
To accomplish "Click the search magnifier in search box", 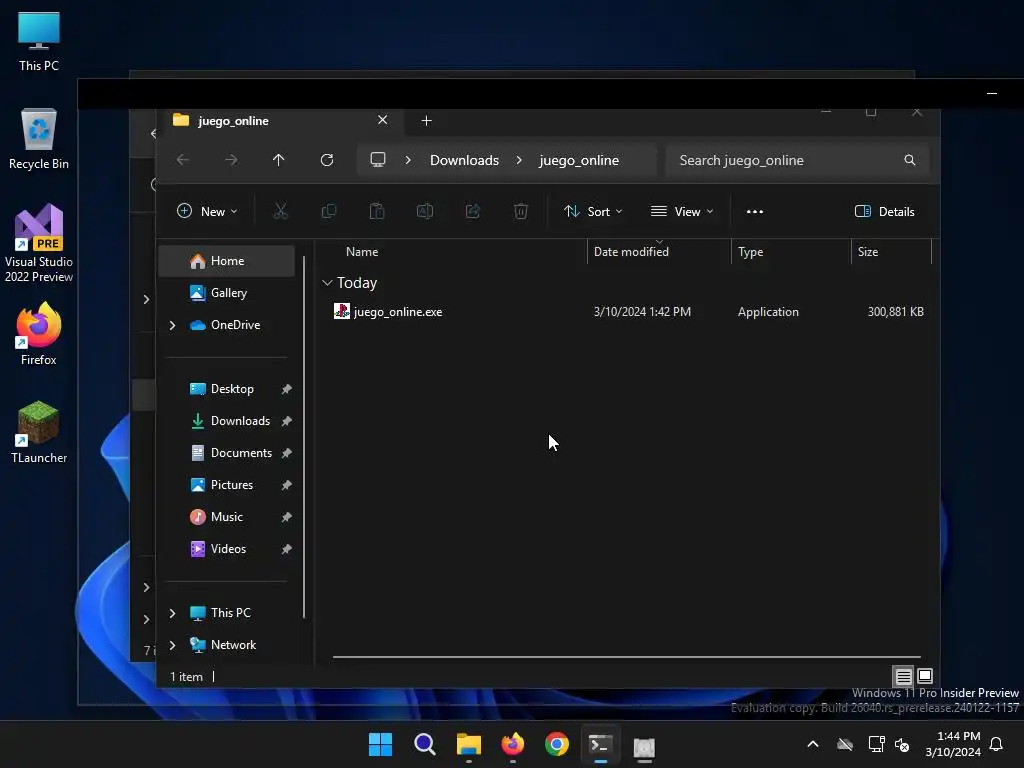I will [x=909, y=160].
